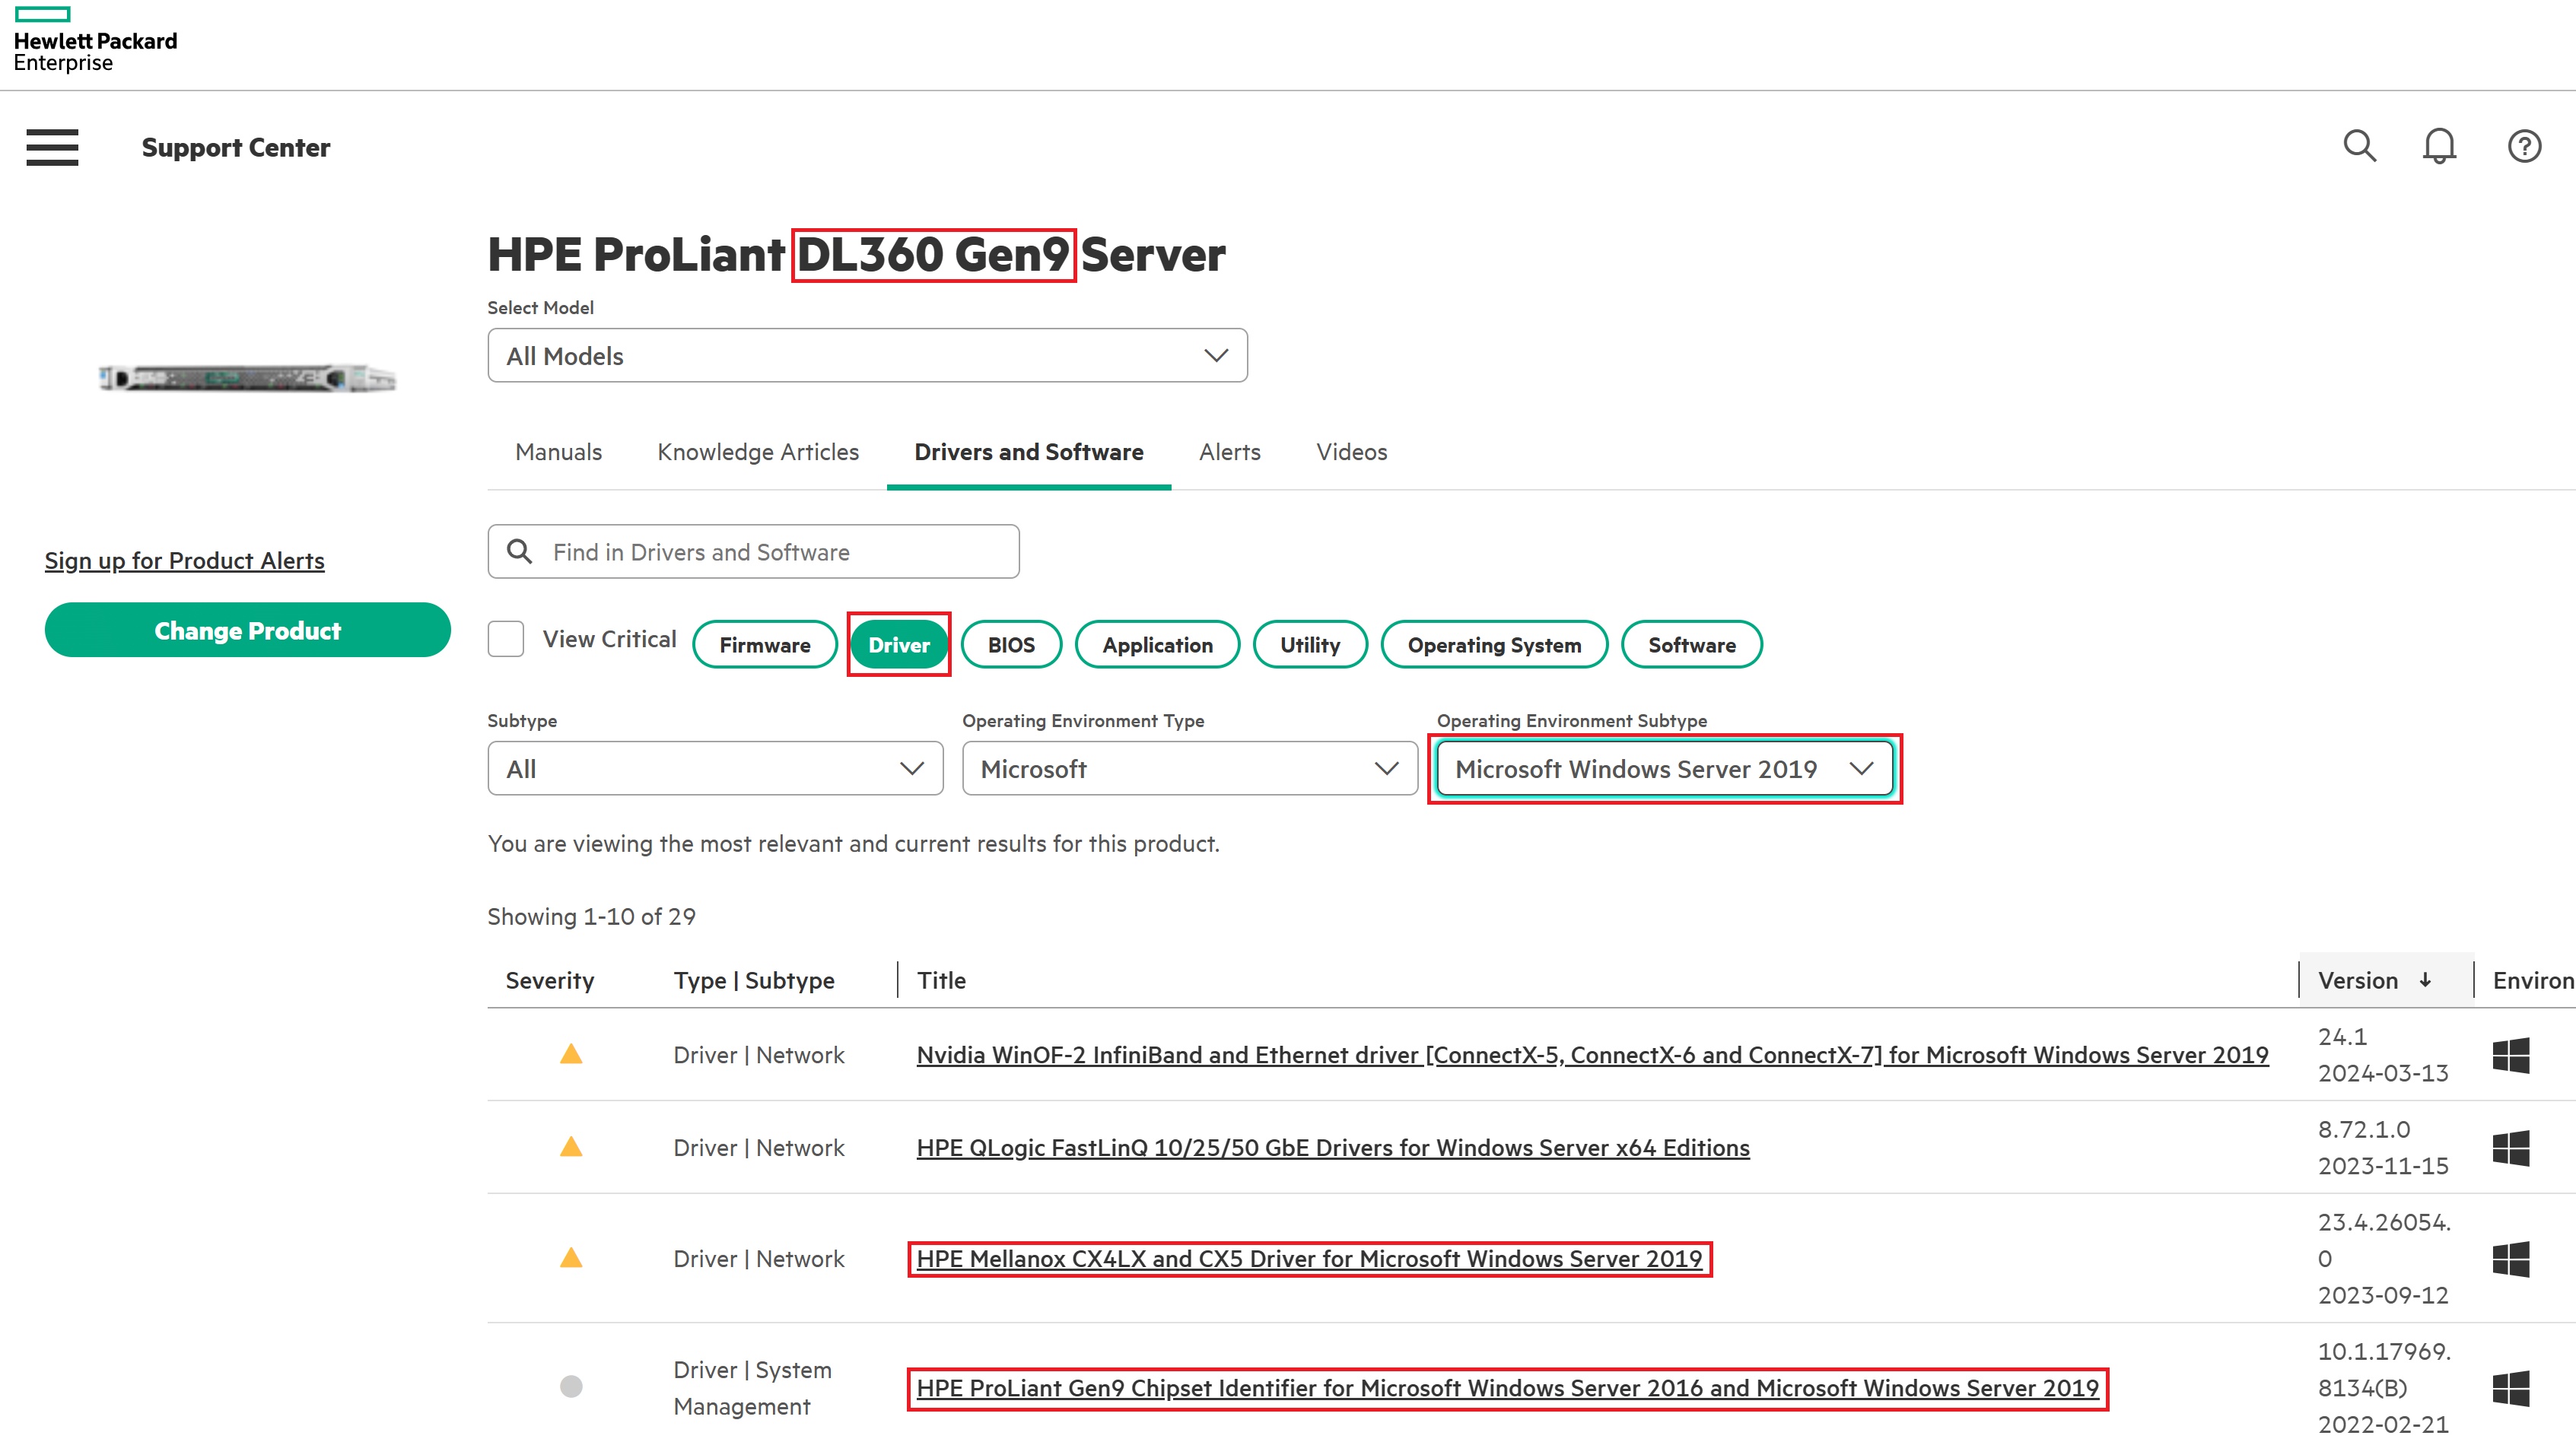Toggle the Software filter chip

[1691, 645]
